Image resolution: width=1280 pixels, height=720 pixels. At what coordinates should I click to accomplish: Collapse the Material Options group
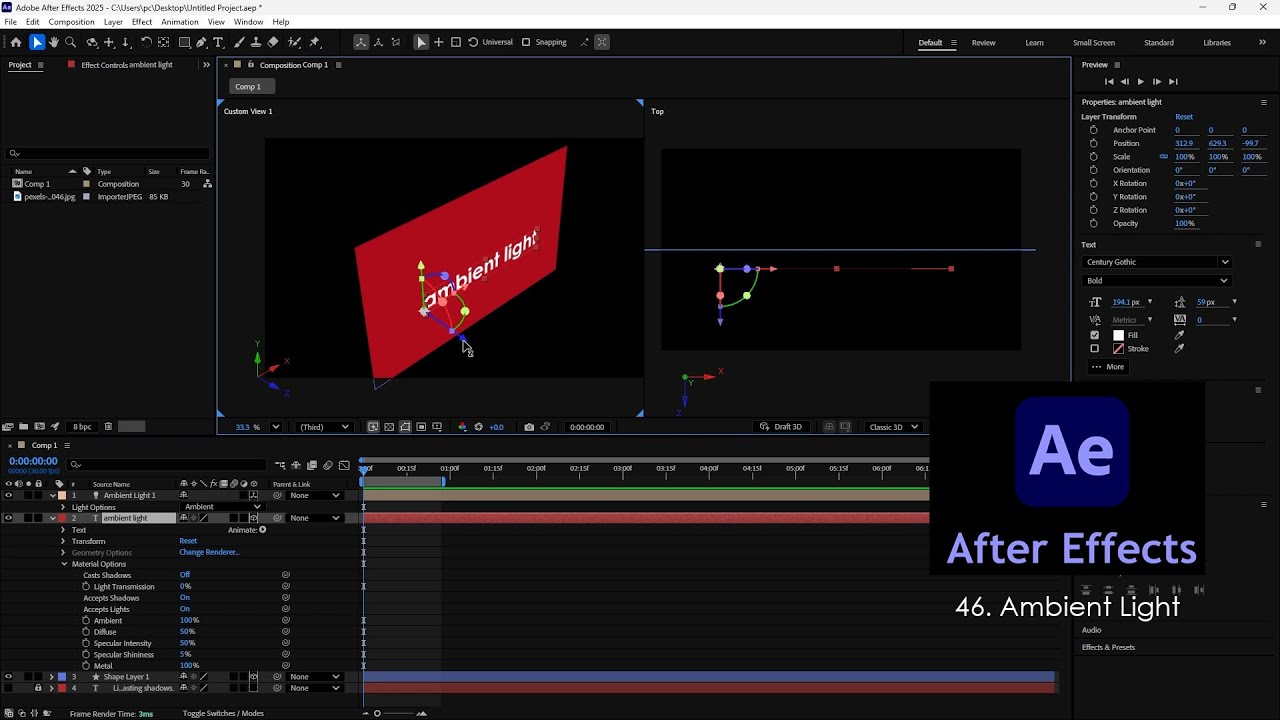pos(64,564)
